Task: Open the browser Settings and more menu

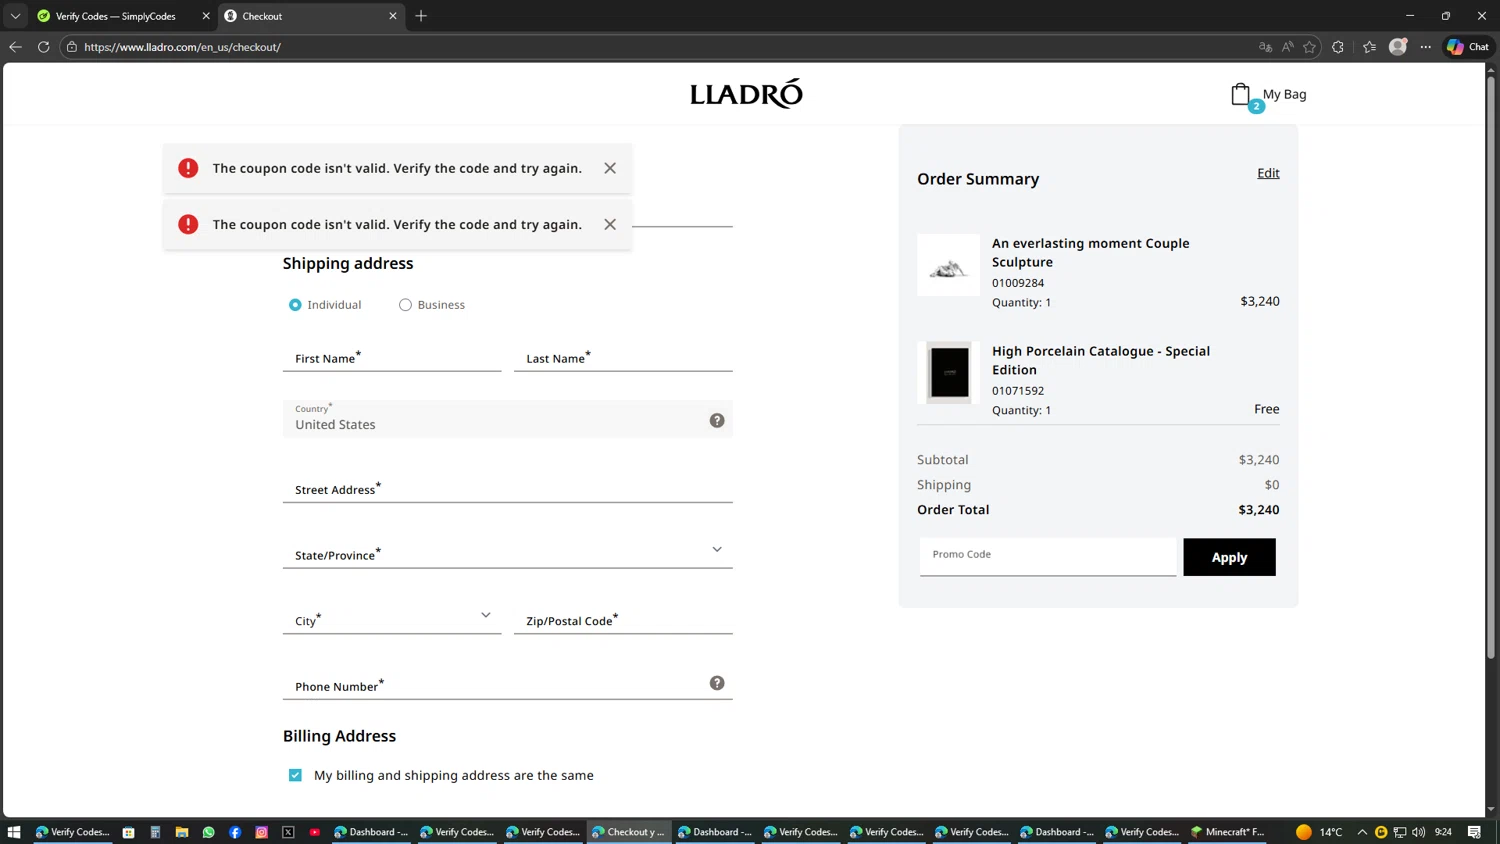Action: (x=1426, y=47)
